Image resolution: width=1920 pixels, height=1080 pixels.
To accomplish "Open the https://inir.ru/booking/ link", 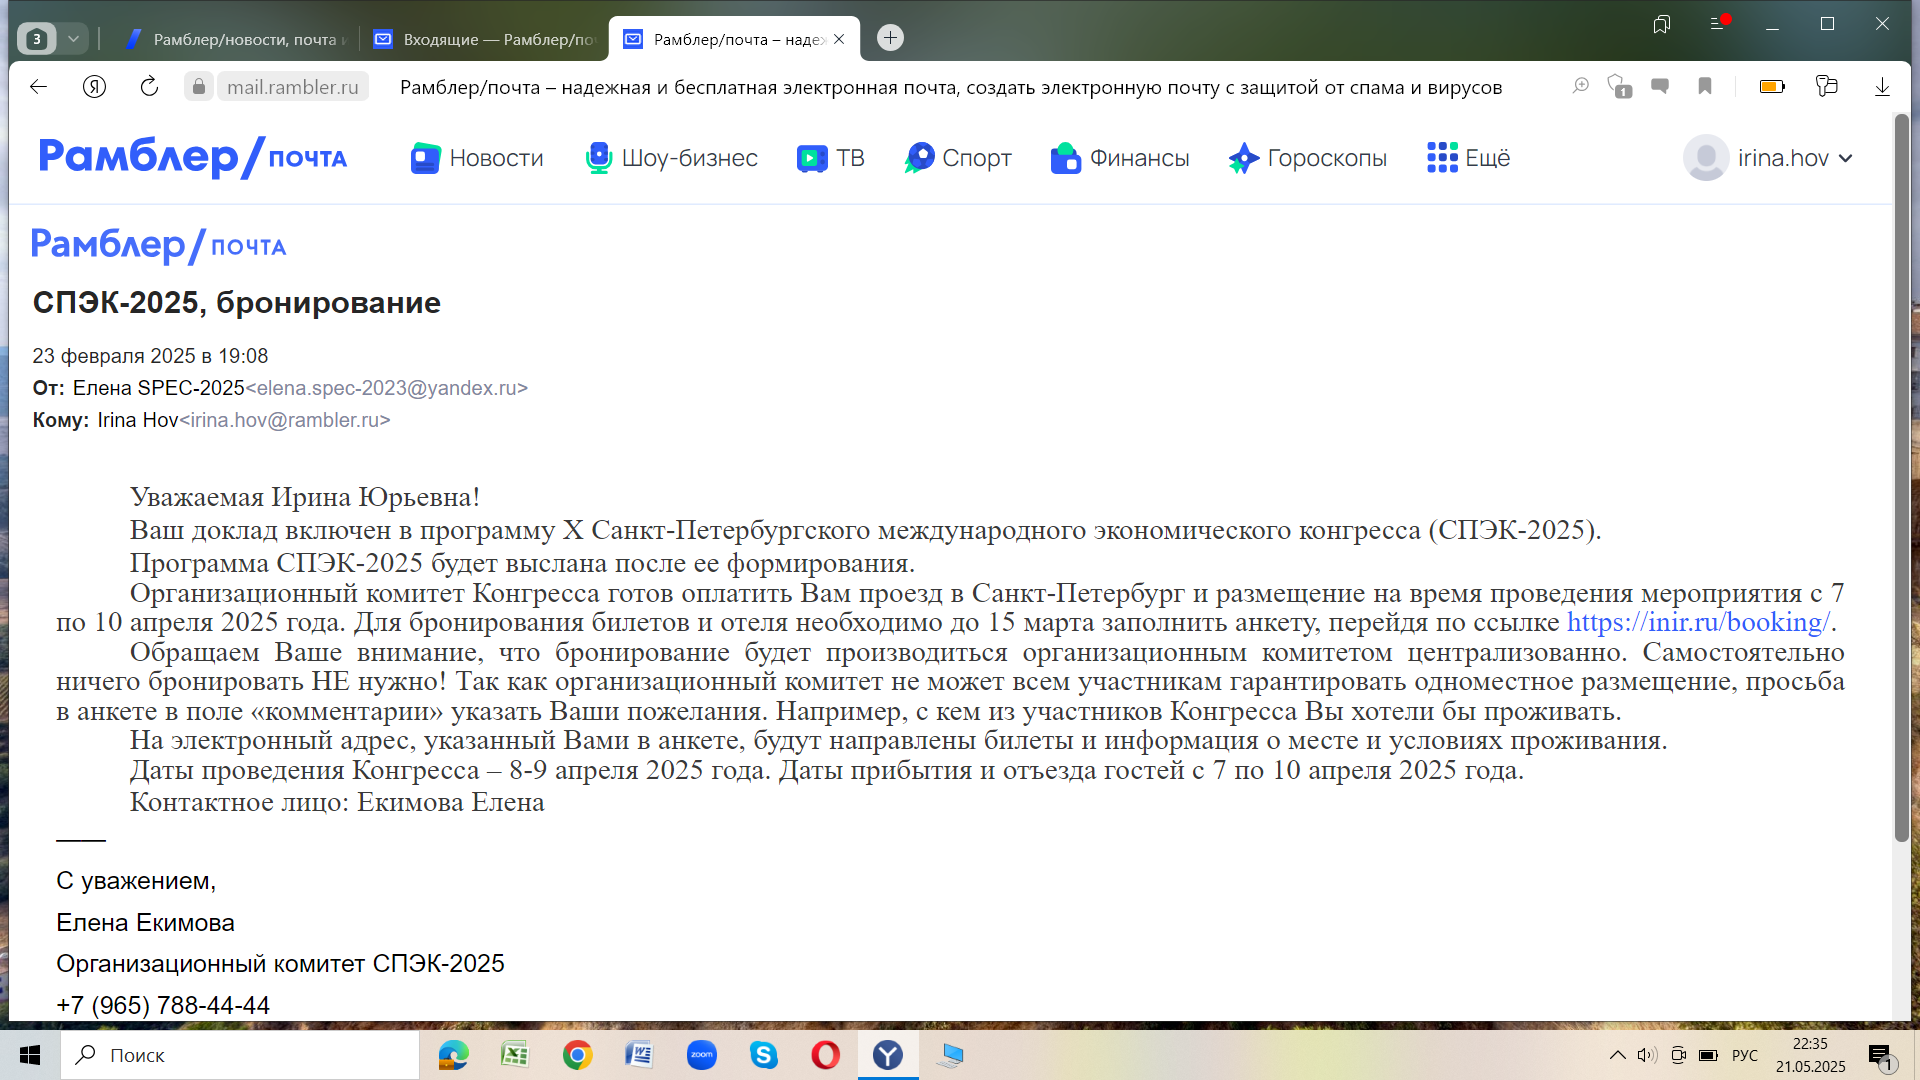I will (x=1698, y=622).
